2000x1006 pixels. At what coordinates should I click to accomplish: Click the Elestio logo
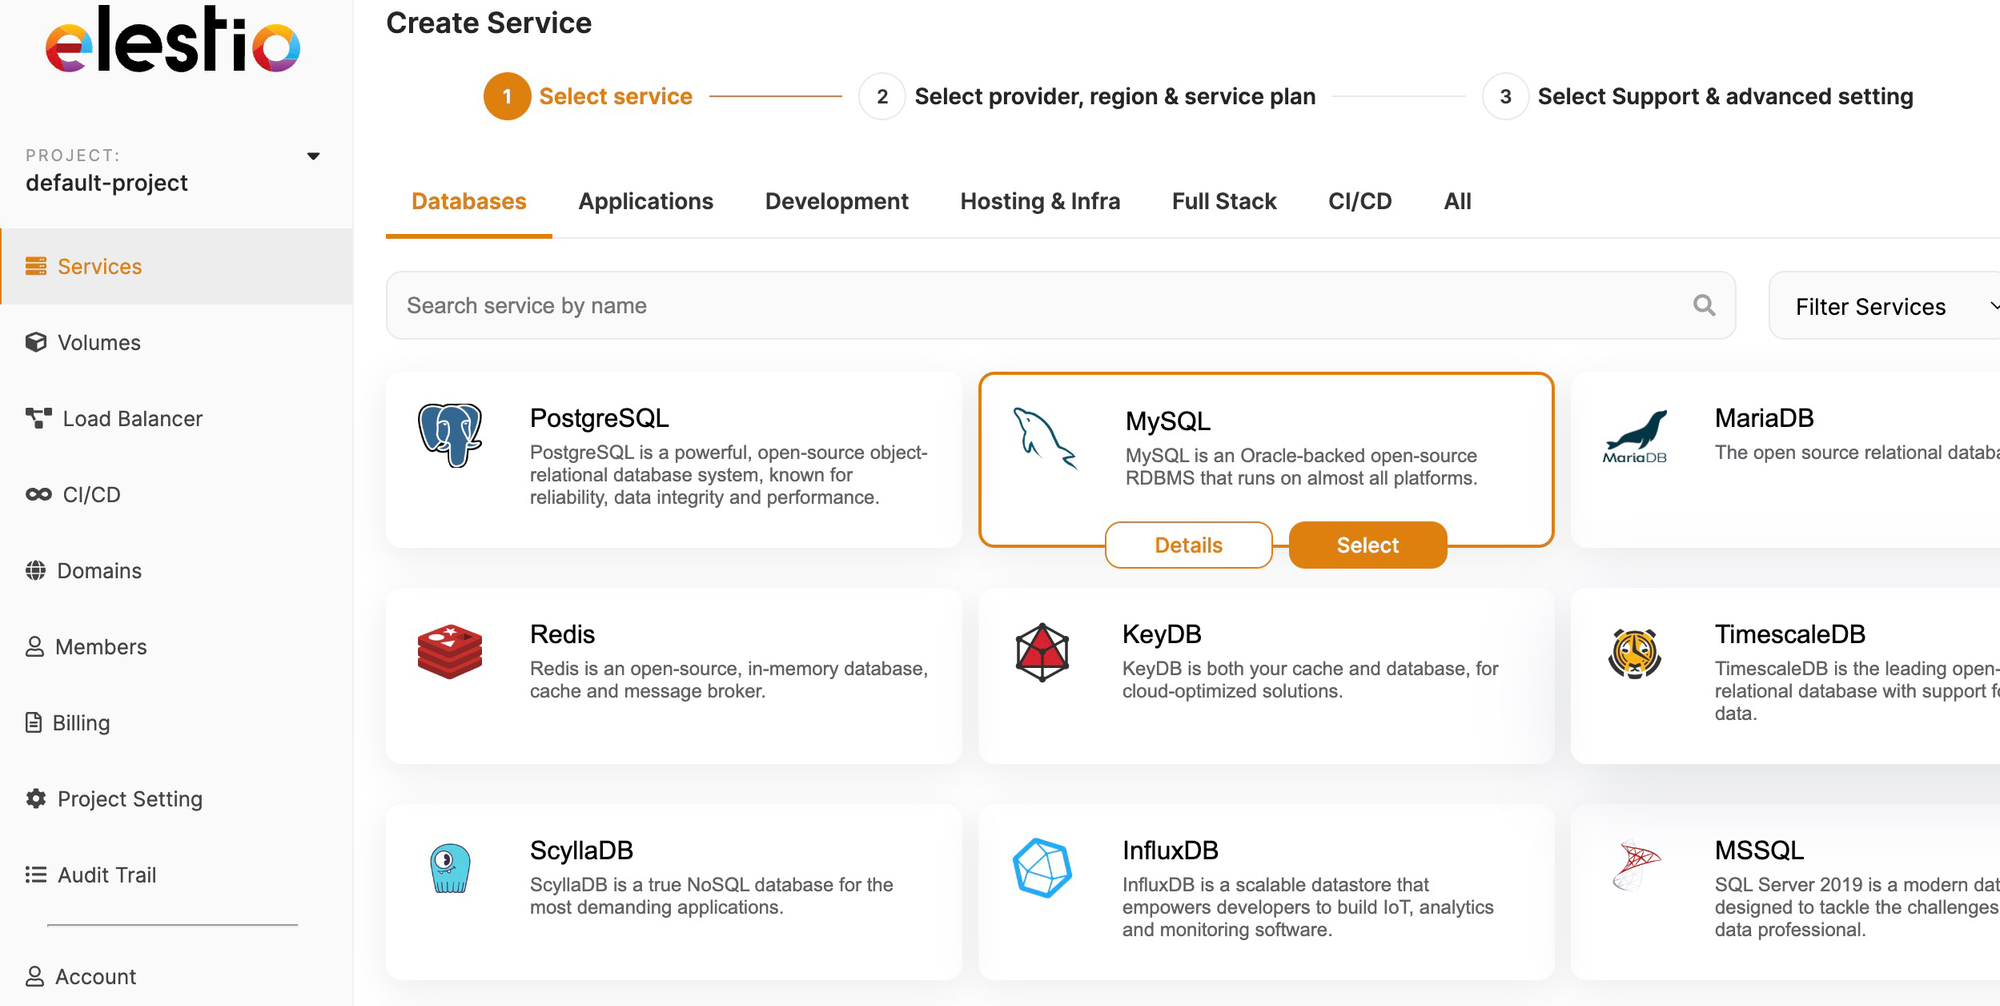pos(173,40)
